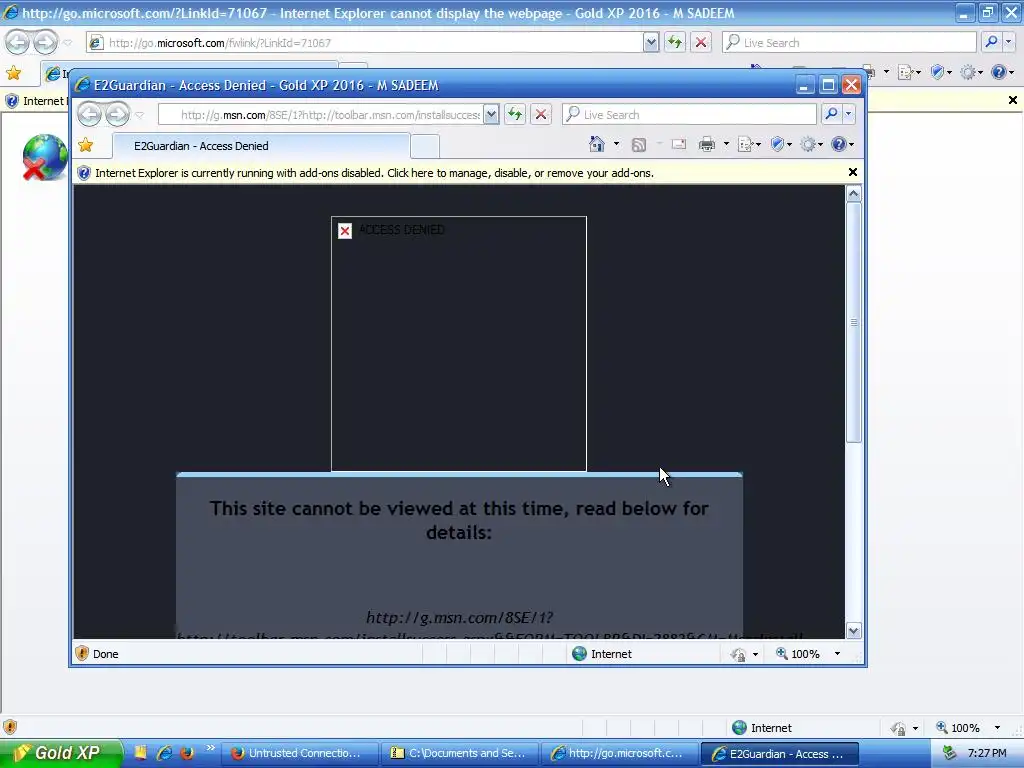The width and height of the screenshot is (1024, 768).
Task: Refresh the E2Guardian page
Action: point(515,114)
